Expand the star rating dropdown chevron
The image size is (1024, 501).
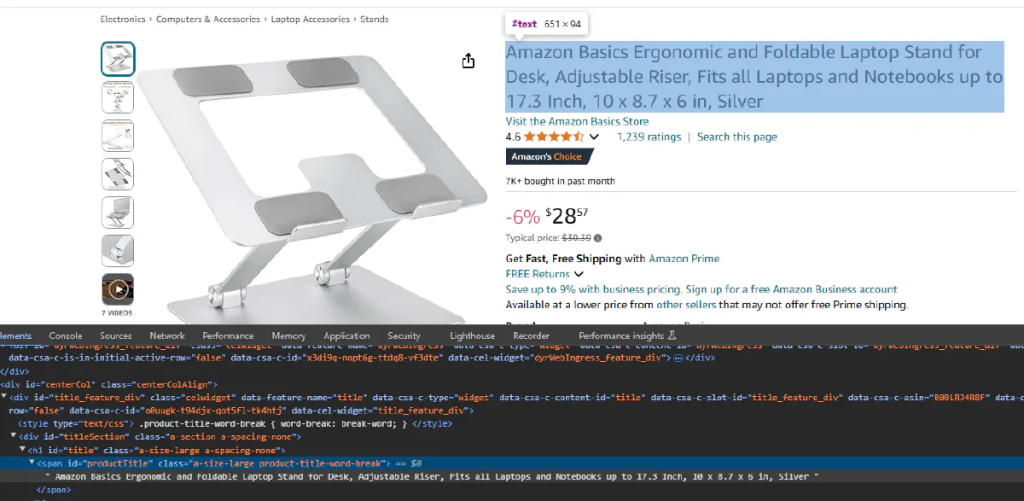(x=594, y=137)
